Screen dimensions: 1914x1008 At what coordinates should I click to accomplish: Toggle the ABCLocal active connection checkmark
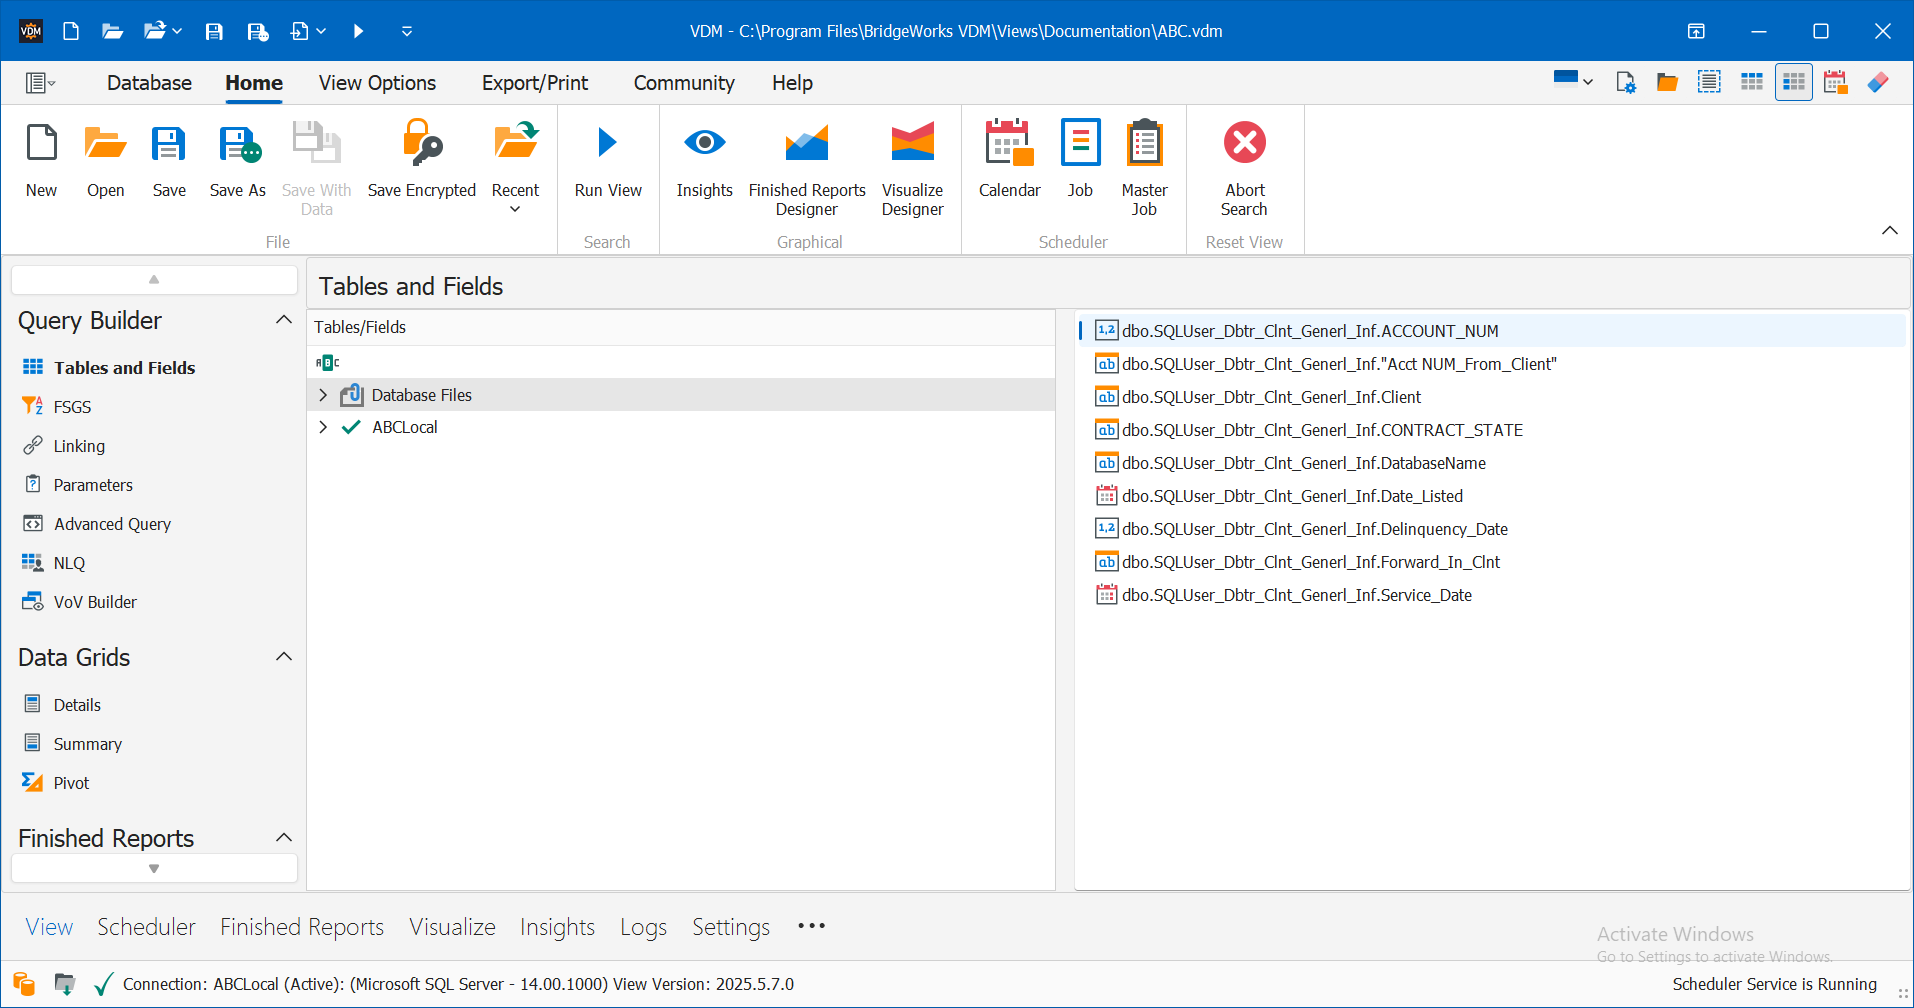pyautogui.click(x=350, y=426)
